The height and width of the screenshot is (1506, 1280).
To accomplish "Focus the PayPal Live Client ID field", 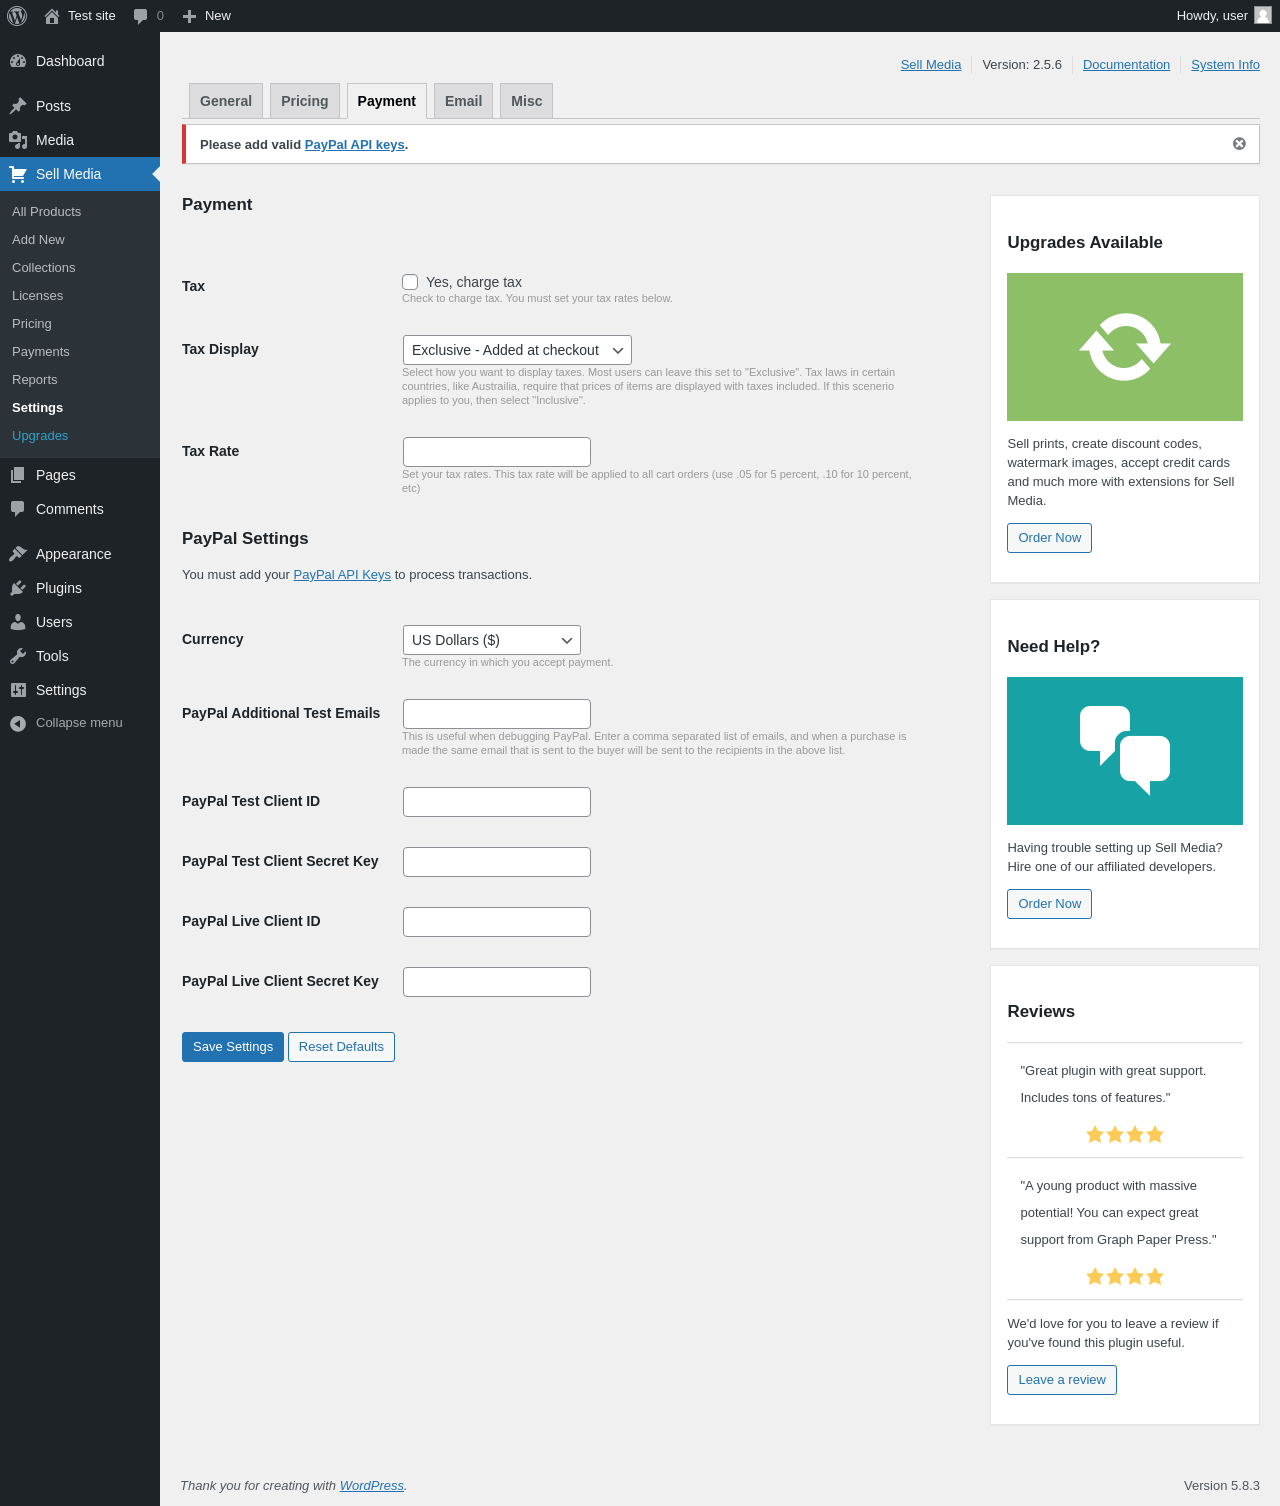I will [x=497, y=922].
